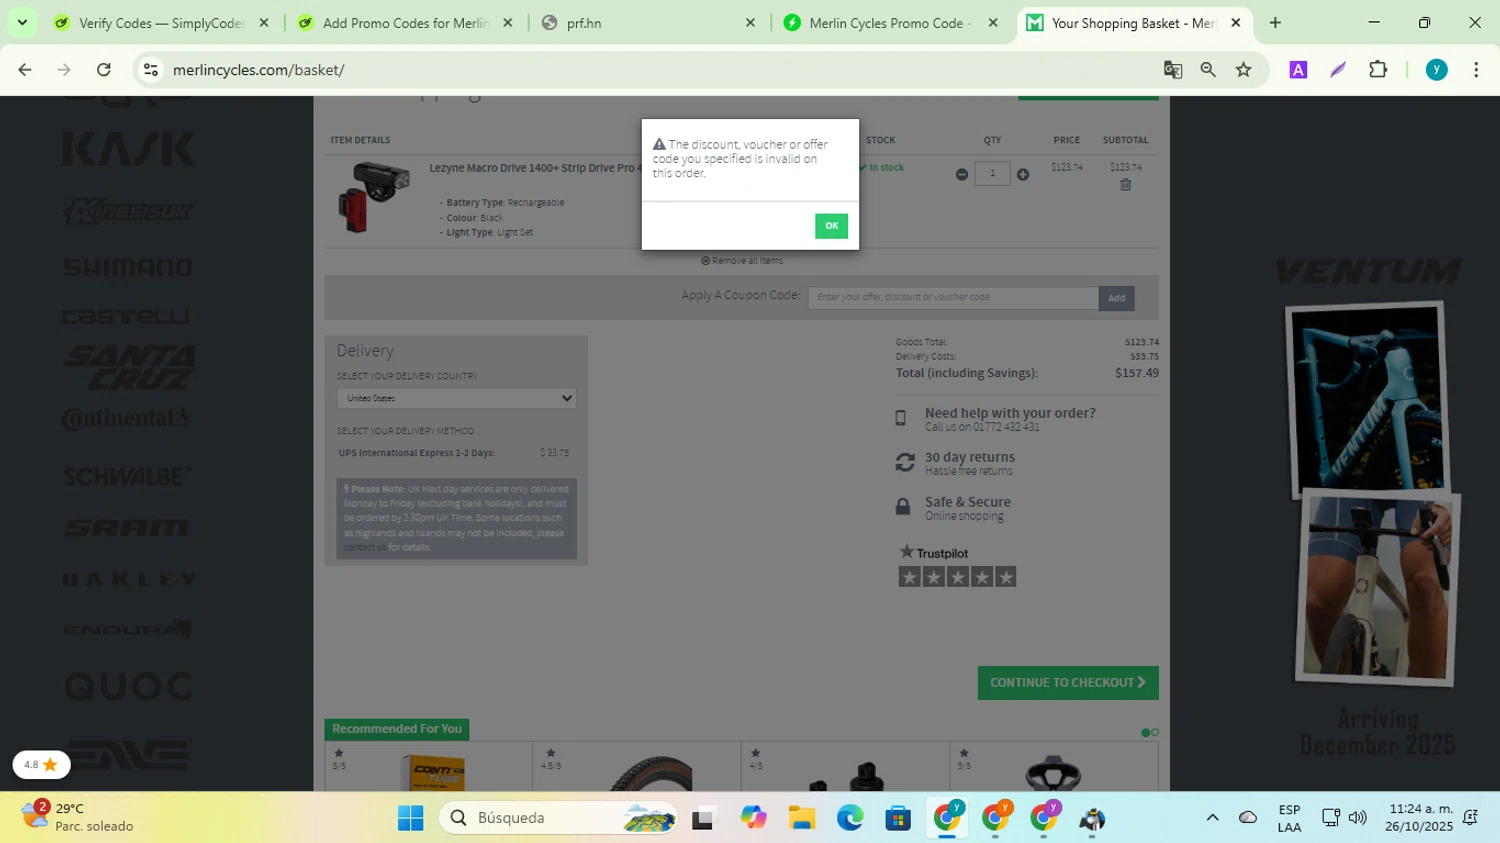The width and height of the screenshot is (1500, 843).
Task: Switch to Add Promo Codes for Merlin tab
Action: click(406, 23)
